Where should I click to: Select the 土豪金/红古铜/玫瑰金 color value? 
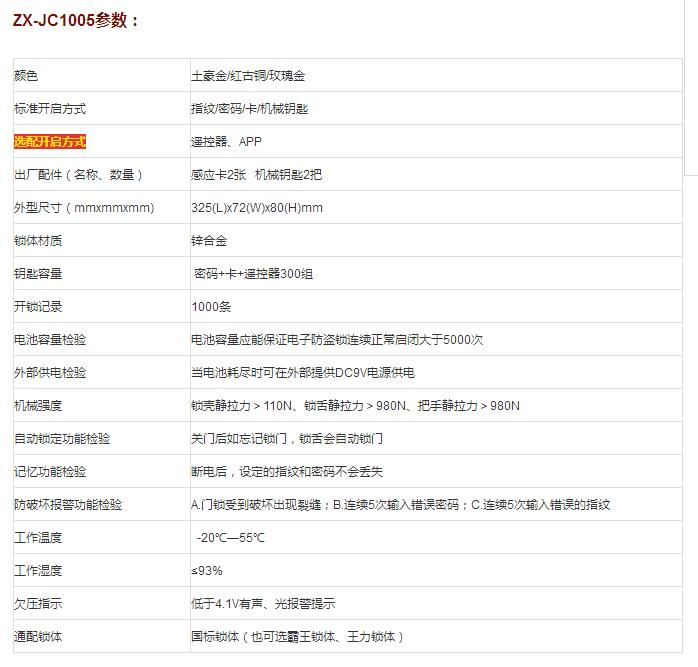(x=248, y=76)
